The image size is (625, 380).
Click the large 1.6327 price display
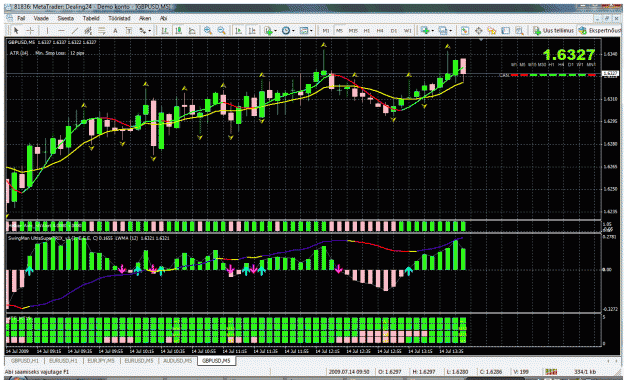569,55
